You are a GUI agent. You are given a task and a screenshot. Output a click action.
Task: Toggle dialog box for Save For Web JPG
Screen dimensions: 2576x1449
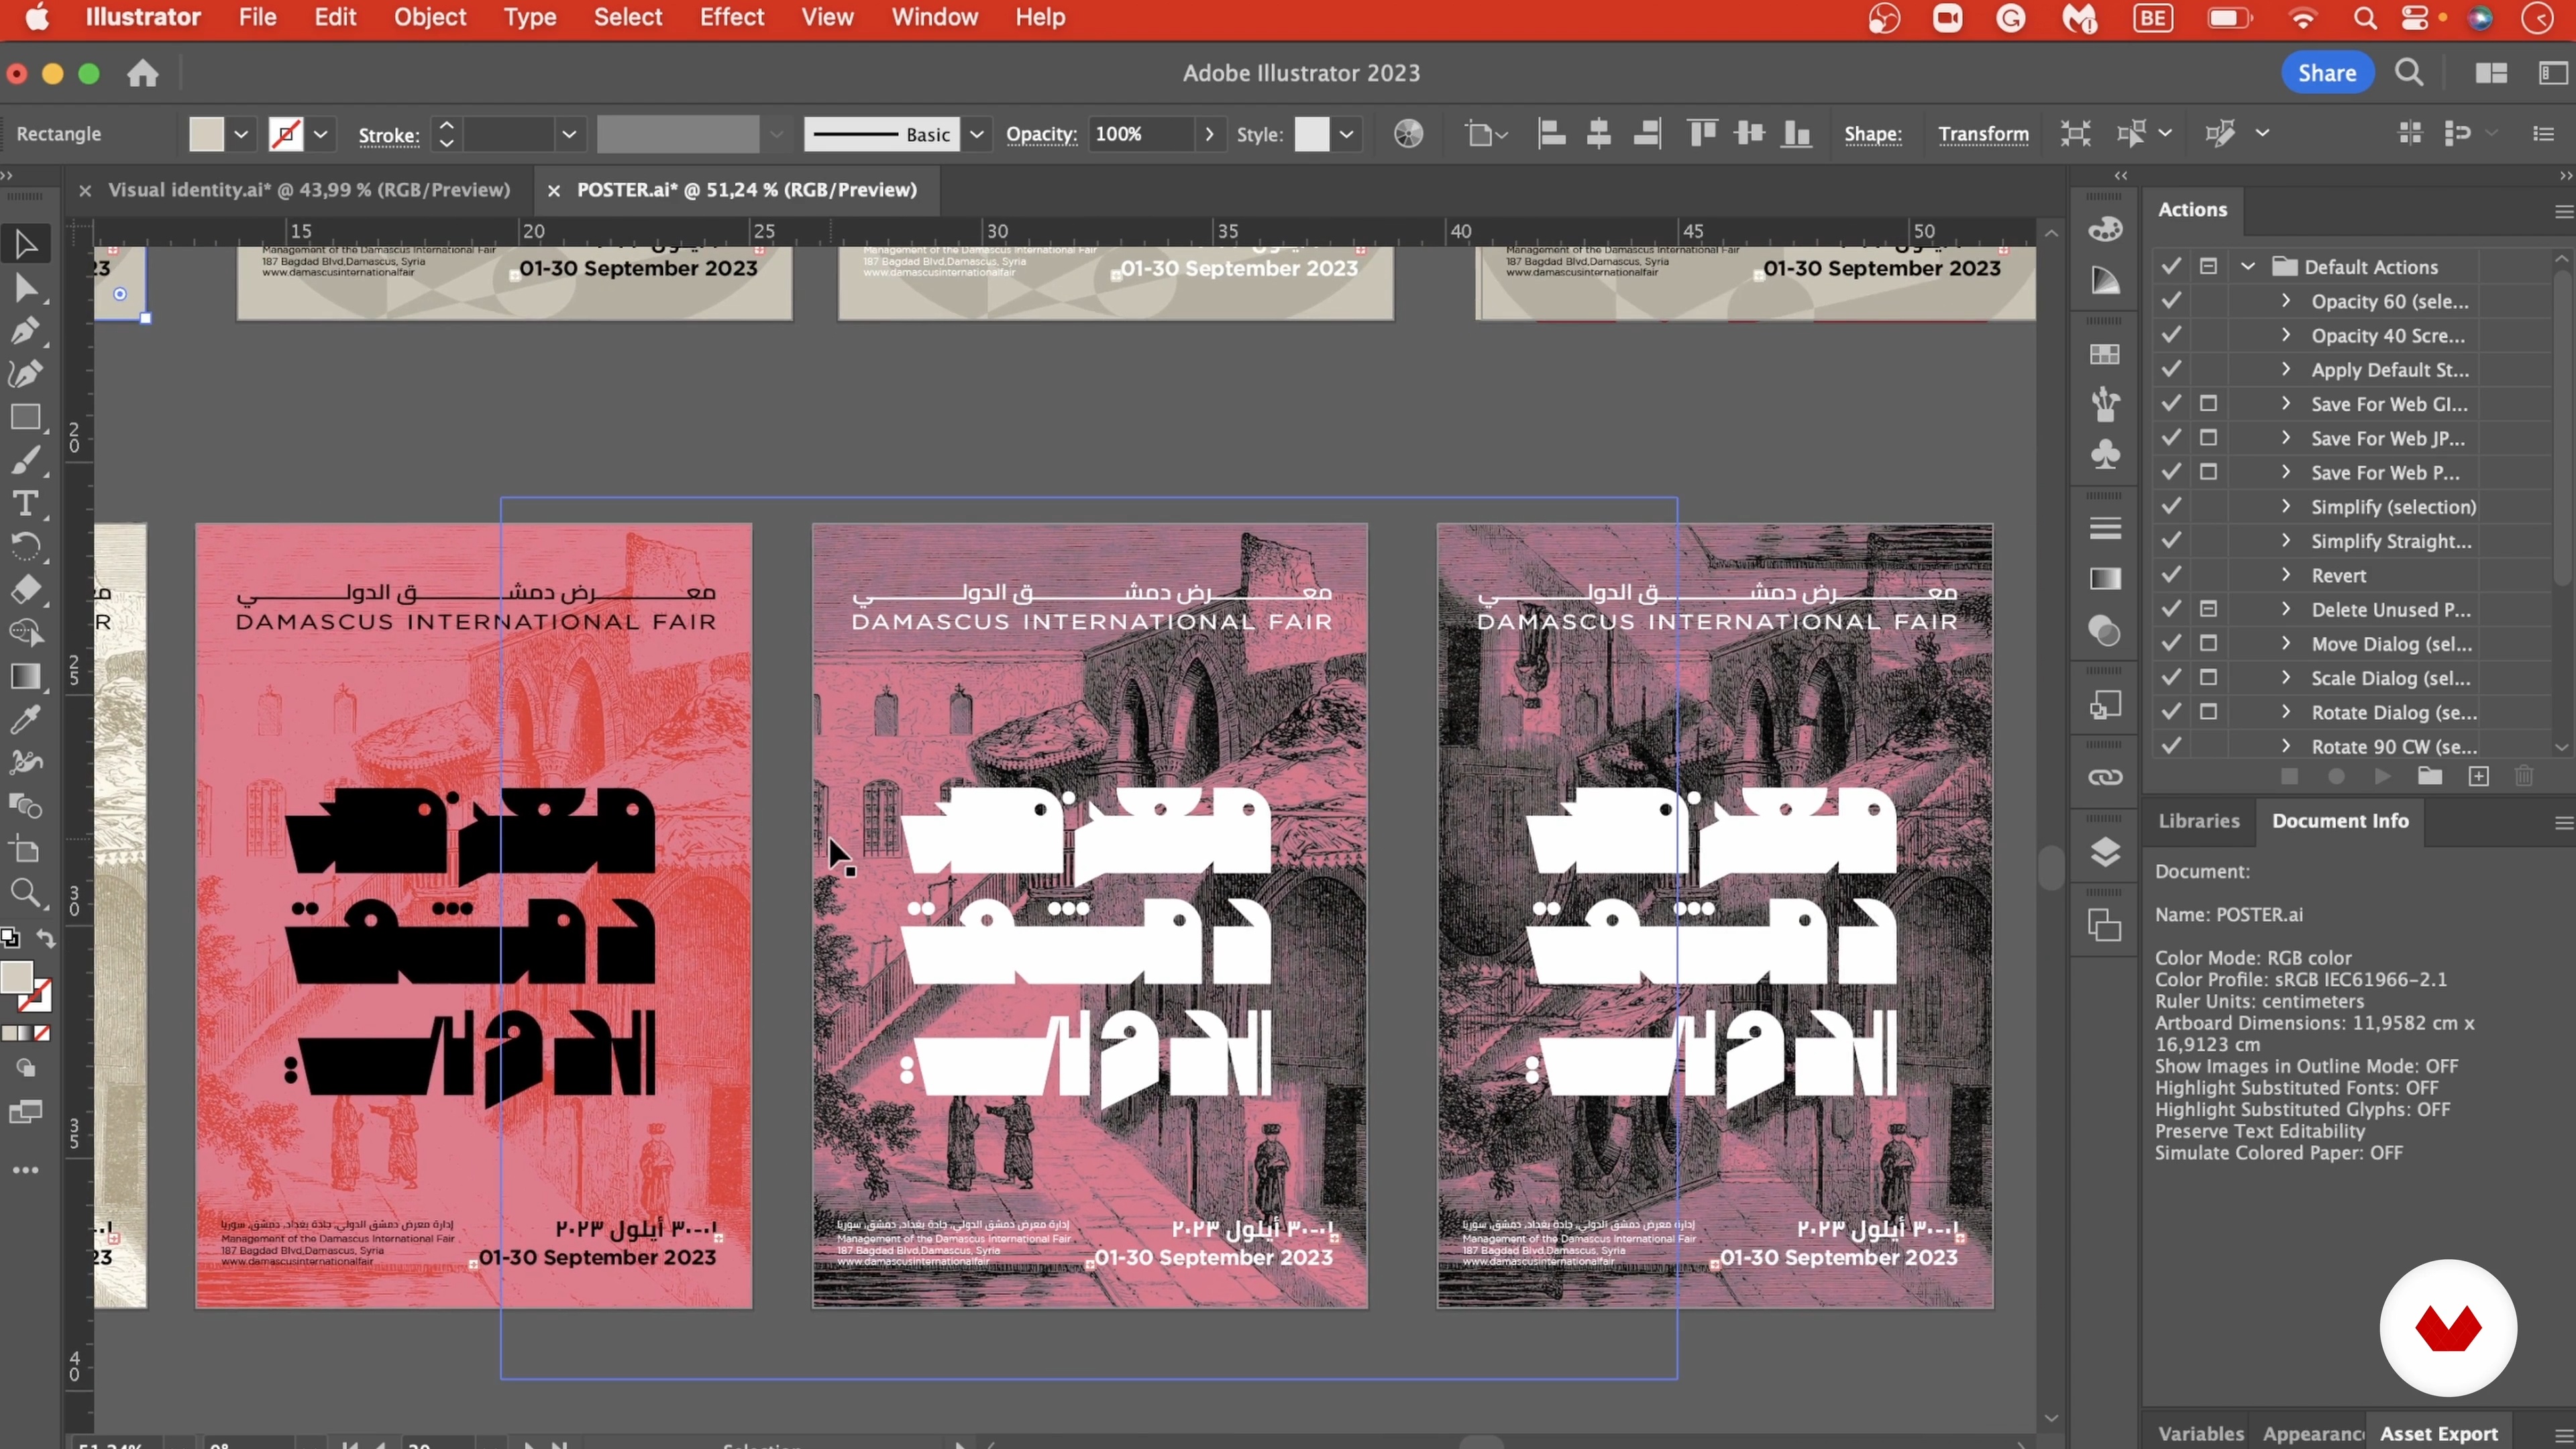point(2208,438)
